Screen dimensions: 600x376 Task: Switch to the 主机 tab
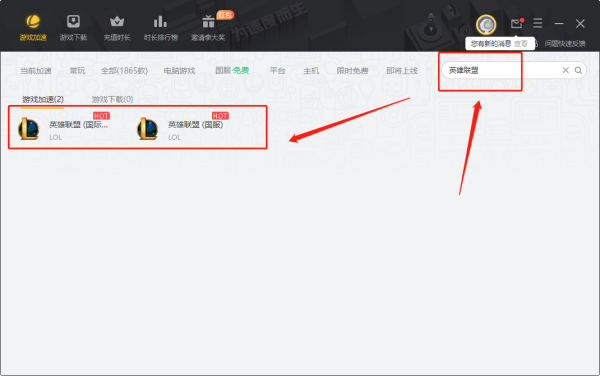pyautogui.click(x=311, y=71)
